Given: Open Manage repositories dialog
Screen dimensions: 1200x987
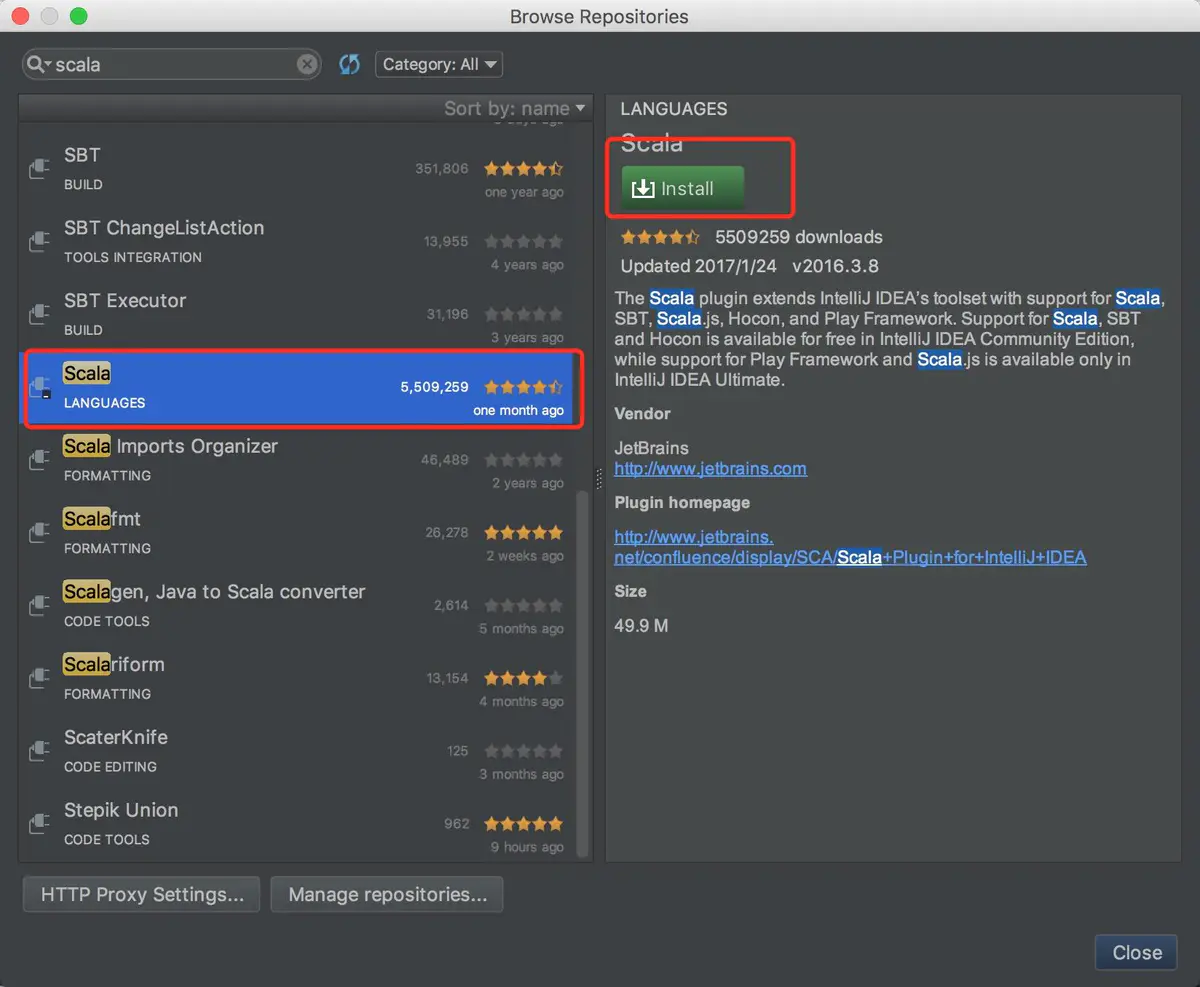Looking at the screenshot, I should (x=387, y=895).
